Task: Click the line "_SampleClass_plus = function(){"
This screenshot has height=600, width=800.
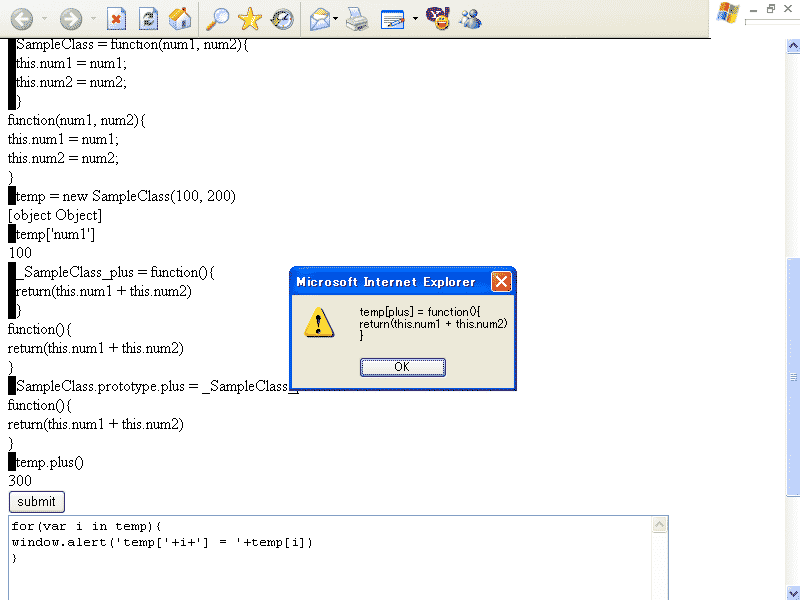Action: pos(115,272)
